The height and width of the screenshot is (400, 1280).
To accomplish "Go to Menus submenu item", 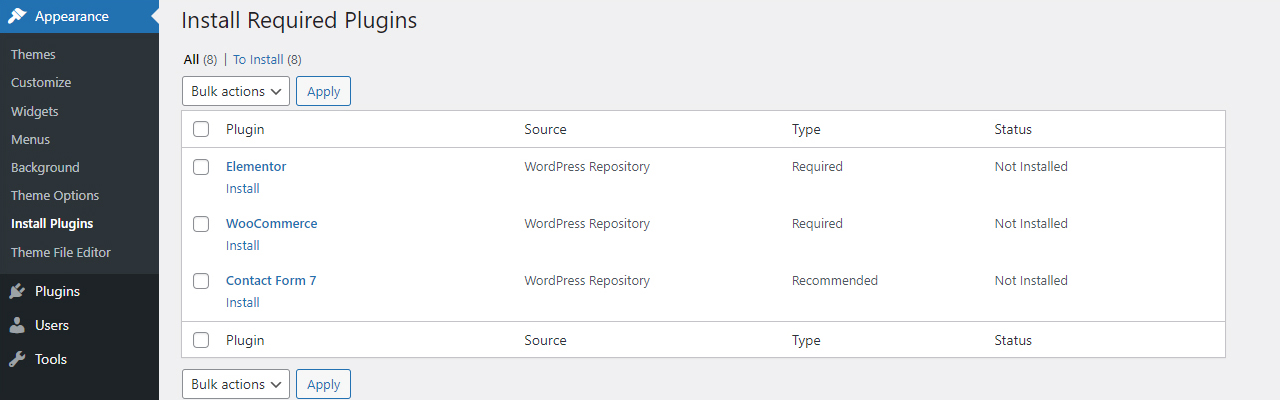I will (30, 139).
